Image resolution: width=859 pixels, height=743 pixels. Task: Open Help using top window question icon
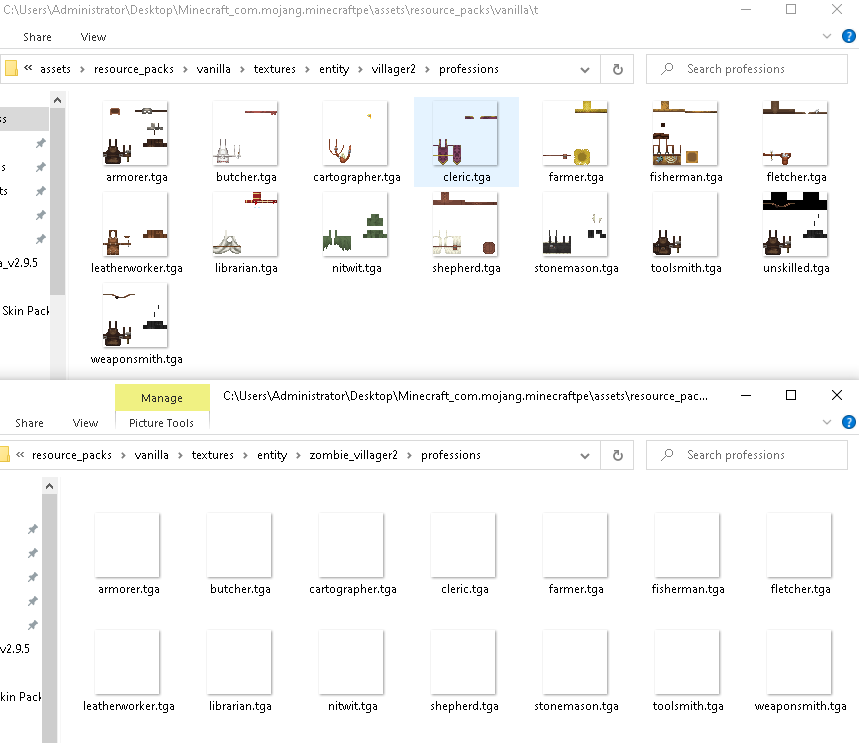coord(849,36)
